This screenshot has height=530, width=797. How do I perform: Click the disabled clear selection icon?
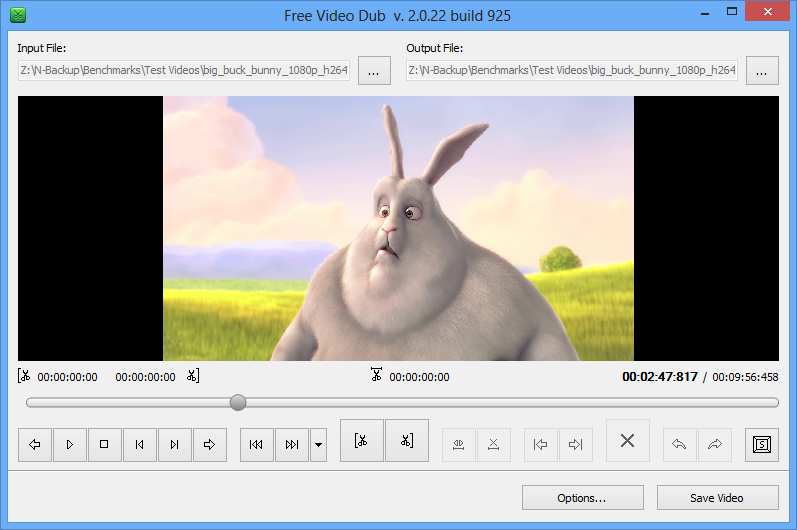tap(494, 445)
